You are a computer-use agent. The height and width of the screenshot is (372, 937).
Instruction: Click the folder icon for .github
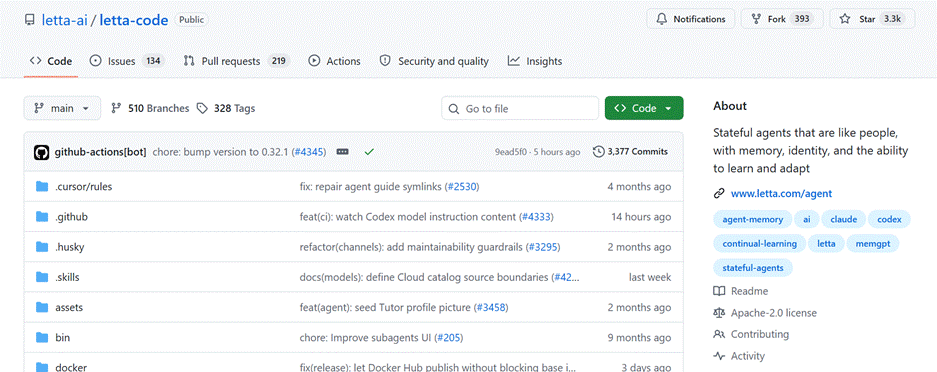[42, 217]
